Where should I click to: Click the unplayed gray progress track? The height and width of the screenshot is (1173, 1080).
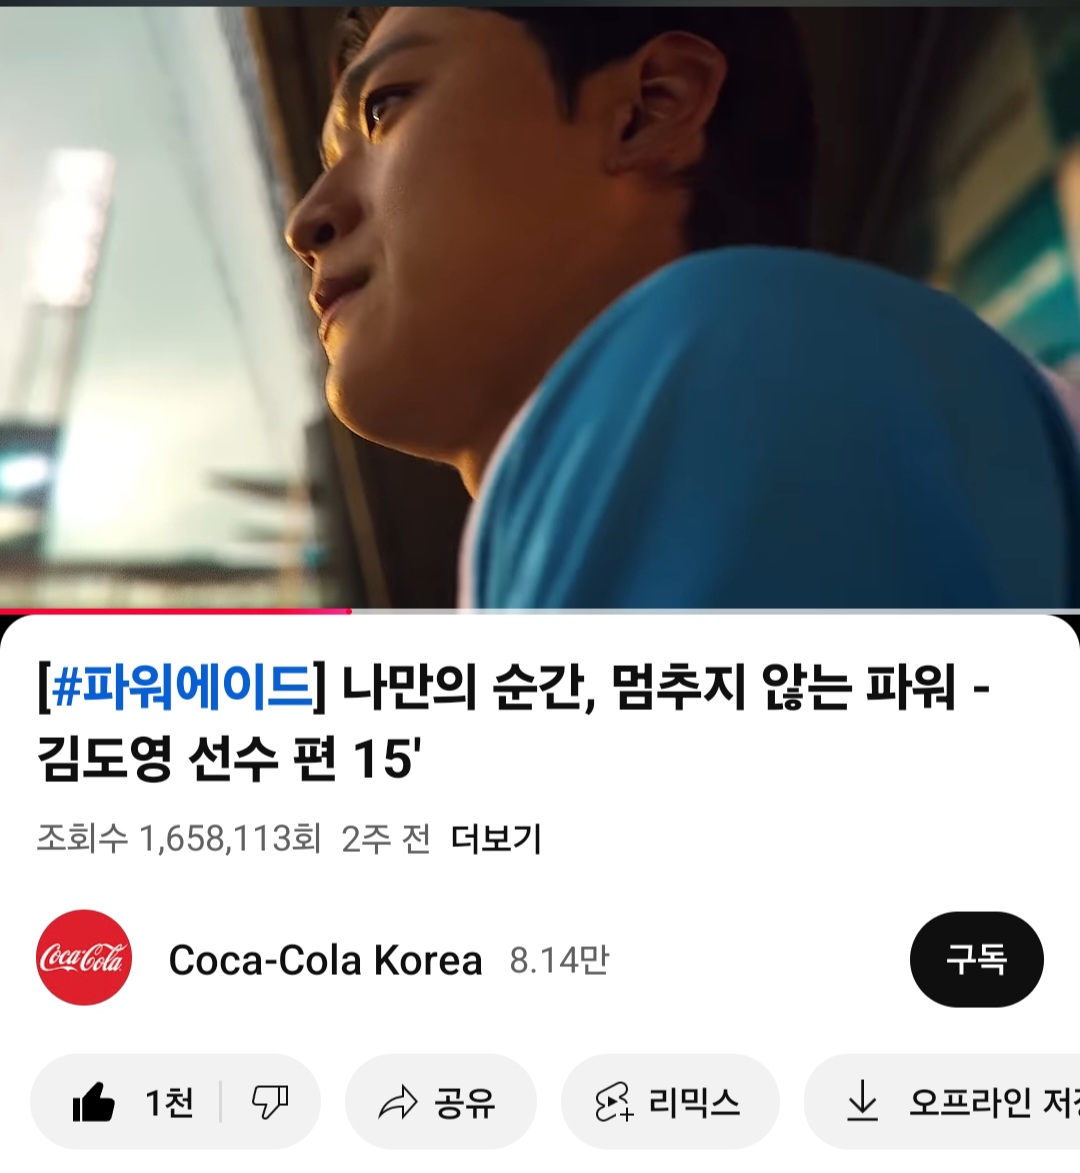click(716, 611)
